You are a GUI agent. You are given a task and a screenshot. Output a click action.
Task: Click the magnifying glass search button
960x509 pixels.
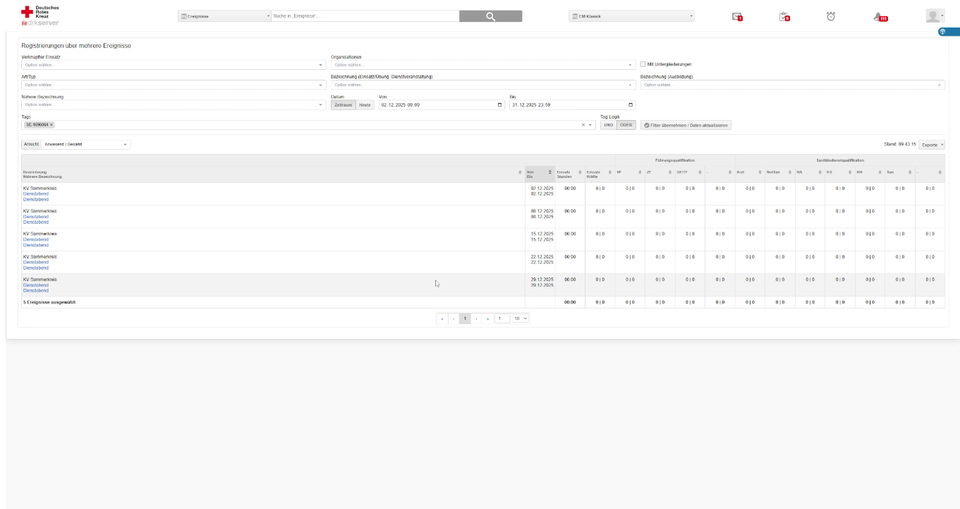point(490,16)
